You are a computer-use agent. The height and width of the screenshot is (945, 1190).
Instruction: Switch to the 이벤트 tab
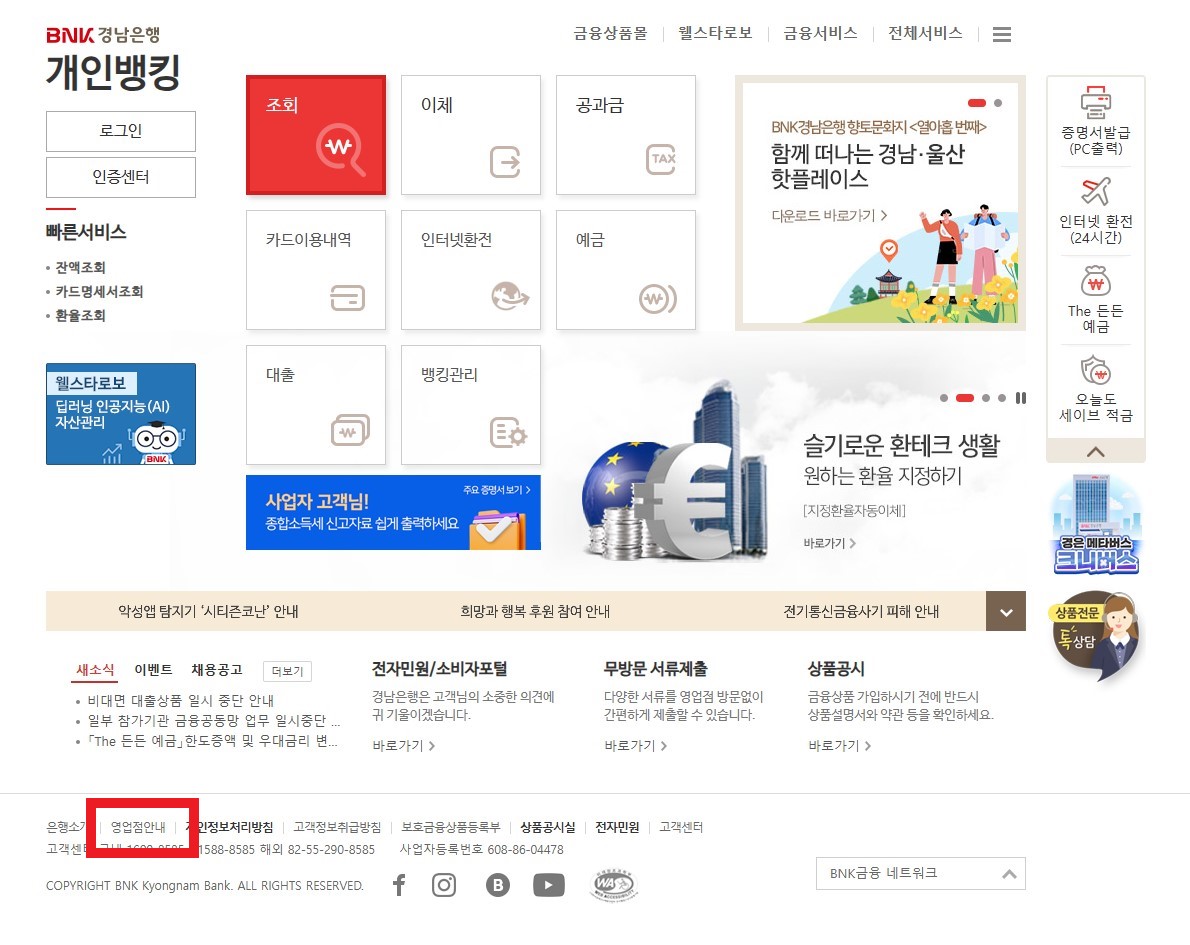(153, 669)
